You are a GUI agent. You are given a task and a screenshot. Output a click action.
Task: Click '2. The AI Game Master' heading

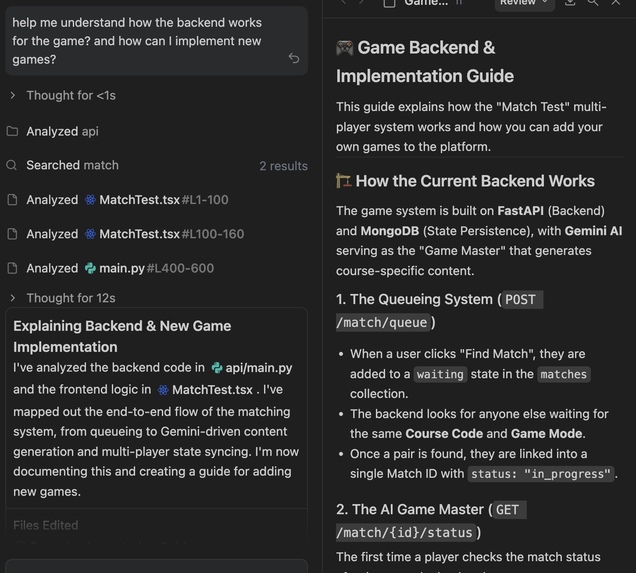click(x=410, y=509)
